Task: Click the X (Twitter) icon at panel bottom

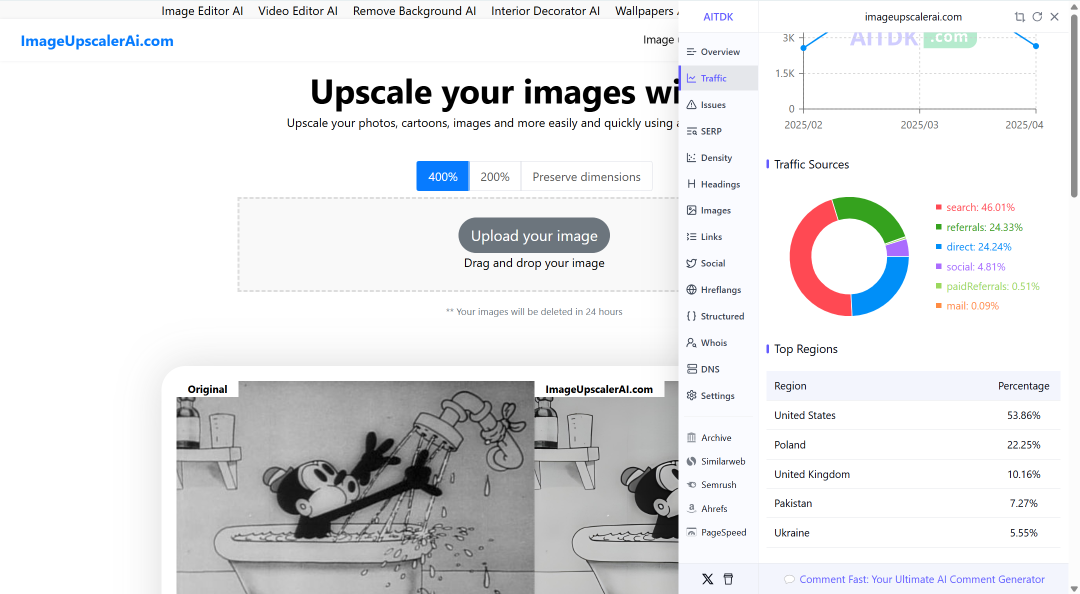Action: point(707,579)
